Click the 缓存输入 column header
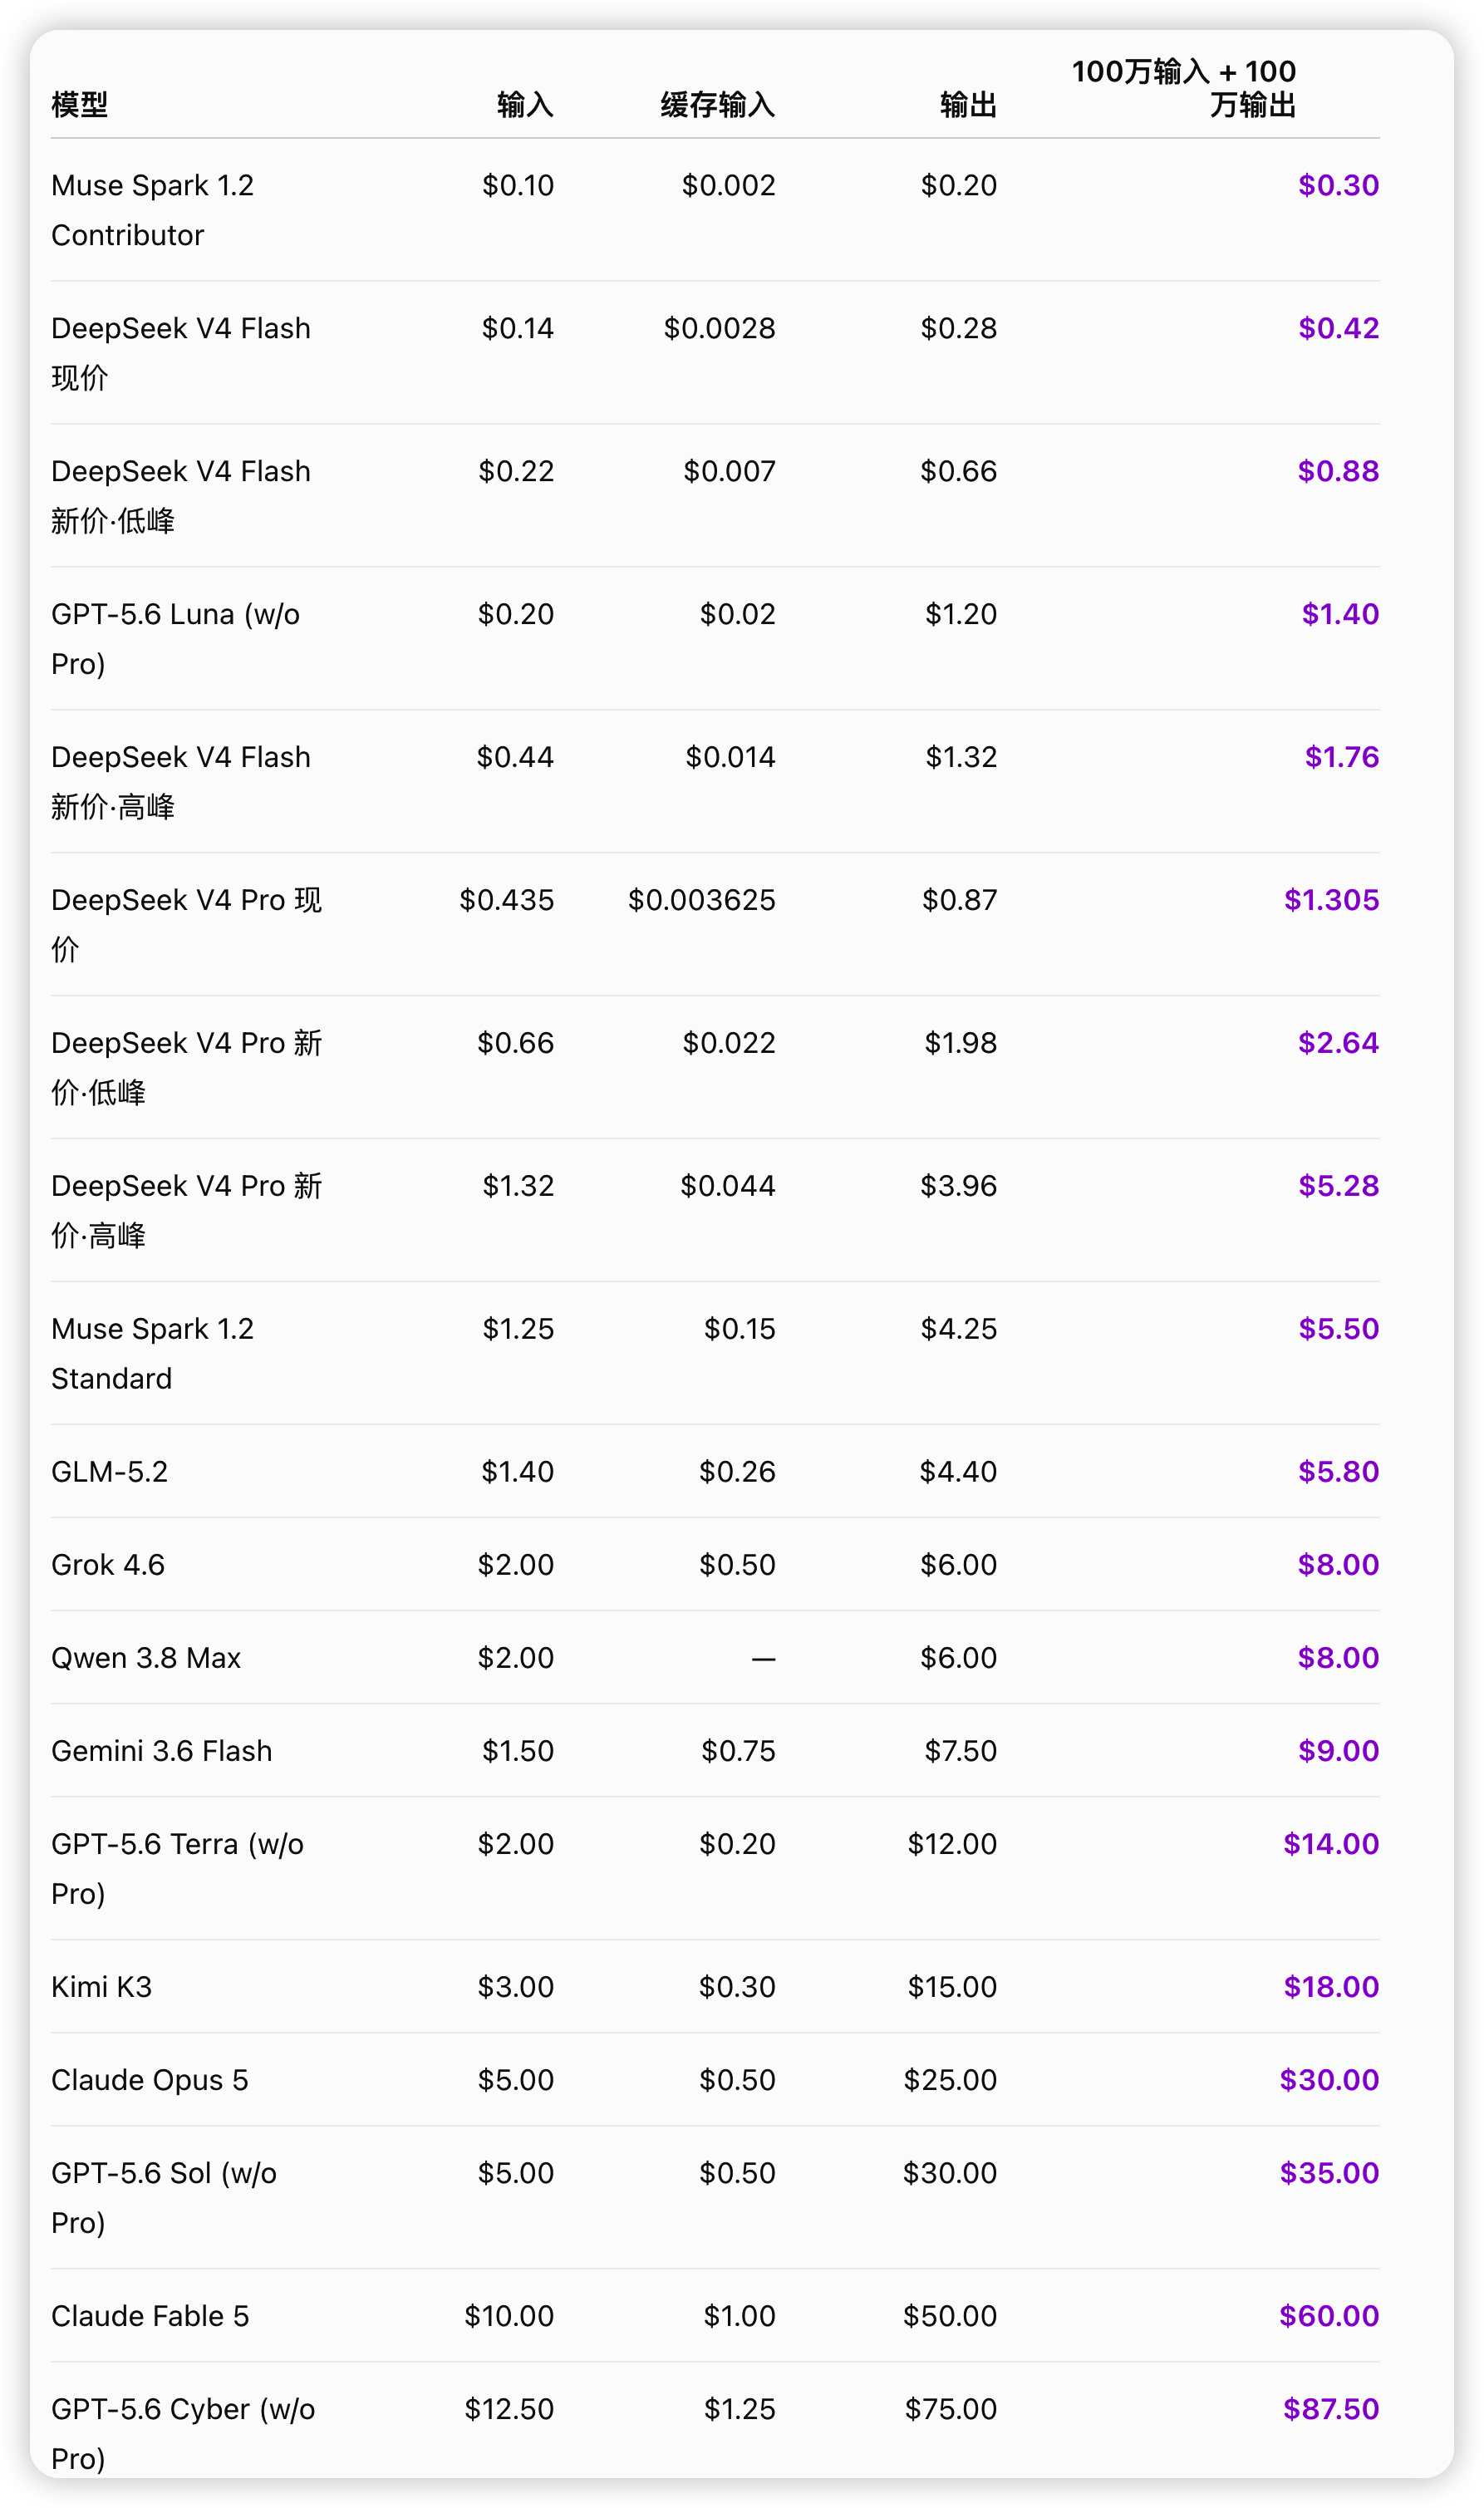 pos(717,104)
